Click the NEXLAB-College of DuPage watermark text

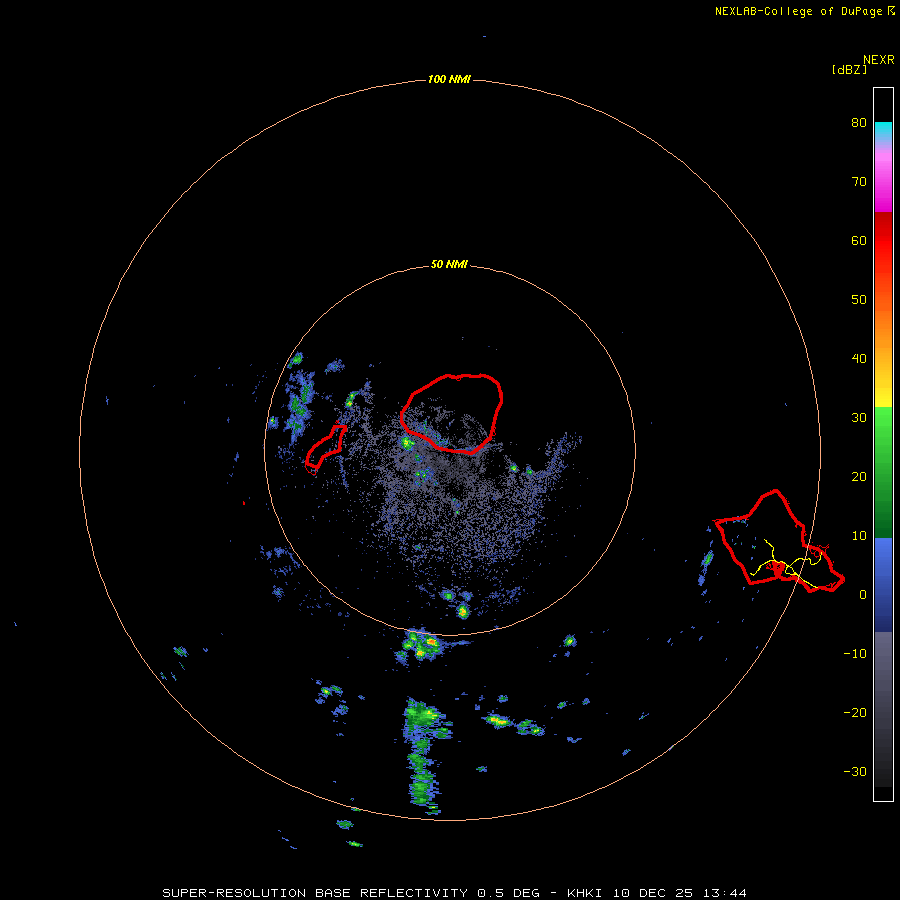click(x=804, y=11)
